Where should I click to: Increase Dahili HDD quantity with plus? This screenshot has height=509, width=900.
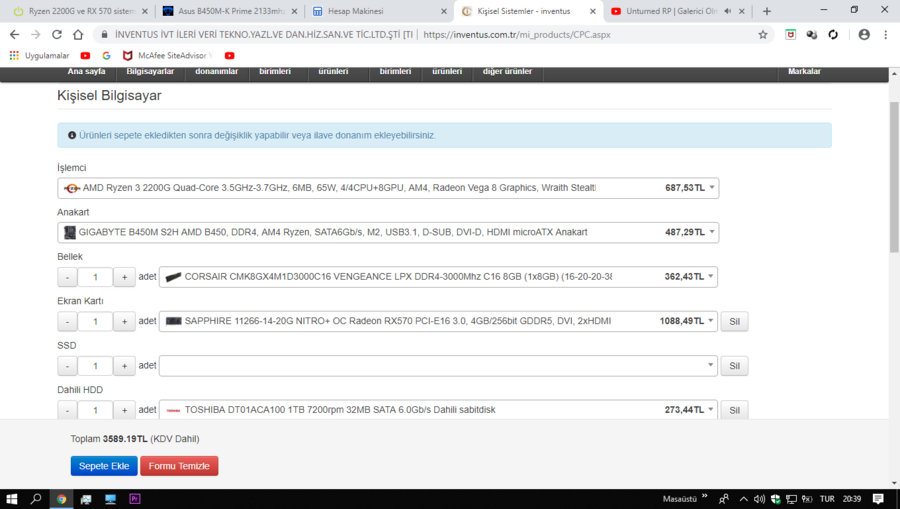pyautogui.click(x=124, y=410)
